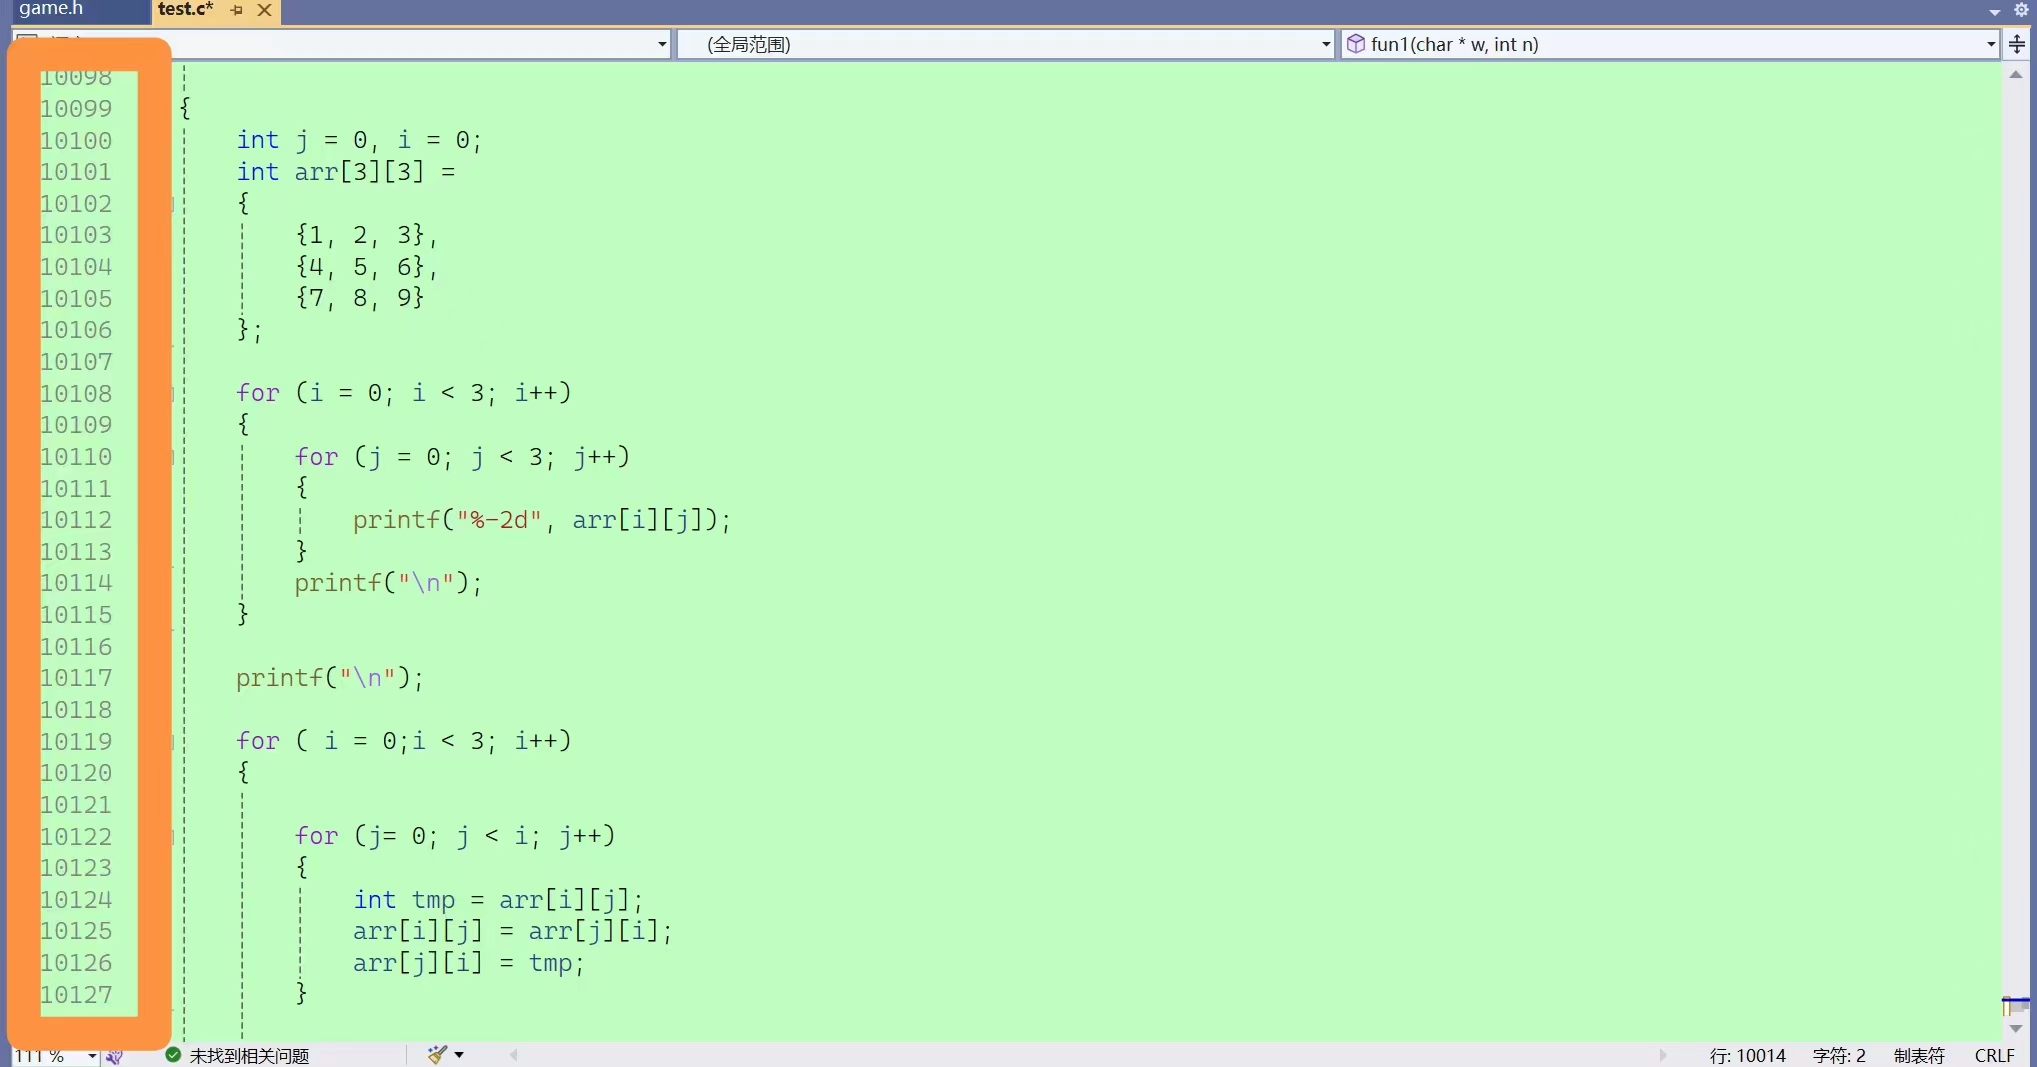This screenshot has height=1067, width=2037.
Task: Pin the test.c* tab
Action: 236,10
